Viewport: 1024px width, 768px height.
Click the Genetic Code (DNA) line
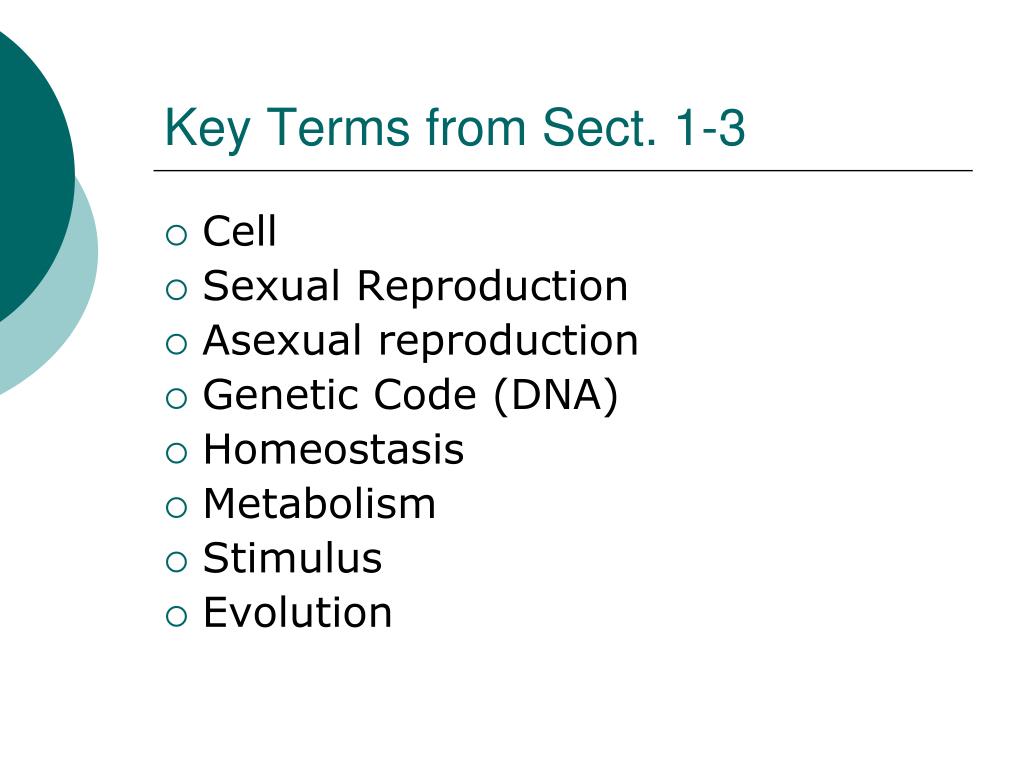pos(411,395)
